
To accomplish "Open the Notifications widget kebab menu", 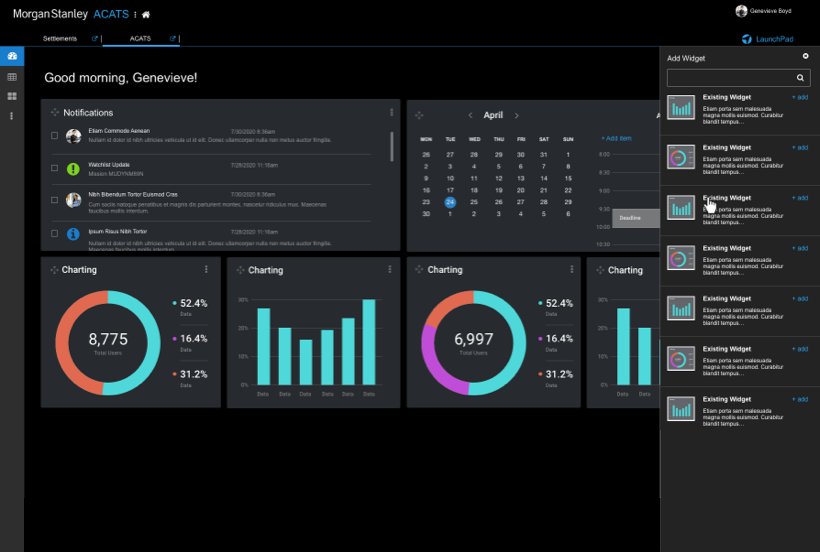I will [391, 113].
